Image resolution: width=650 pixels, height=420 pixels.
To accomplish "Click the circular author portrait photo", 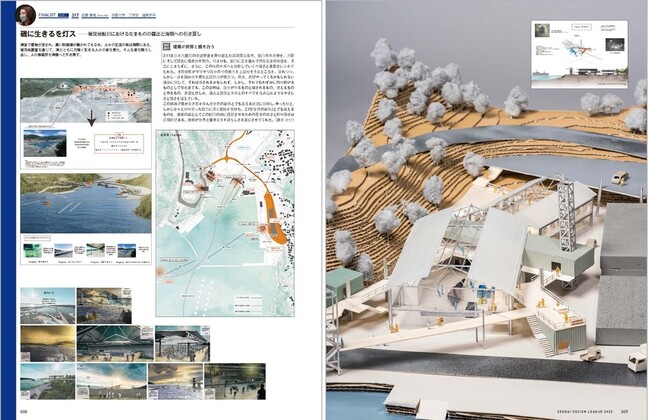I will 25,15.
